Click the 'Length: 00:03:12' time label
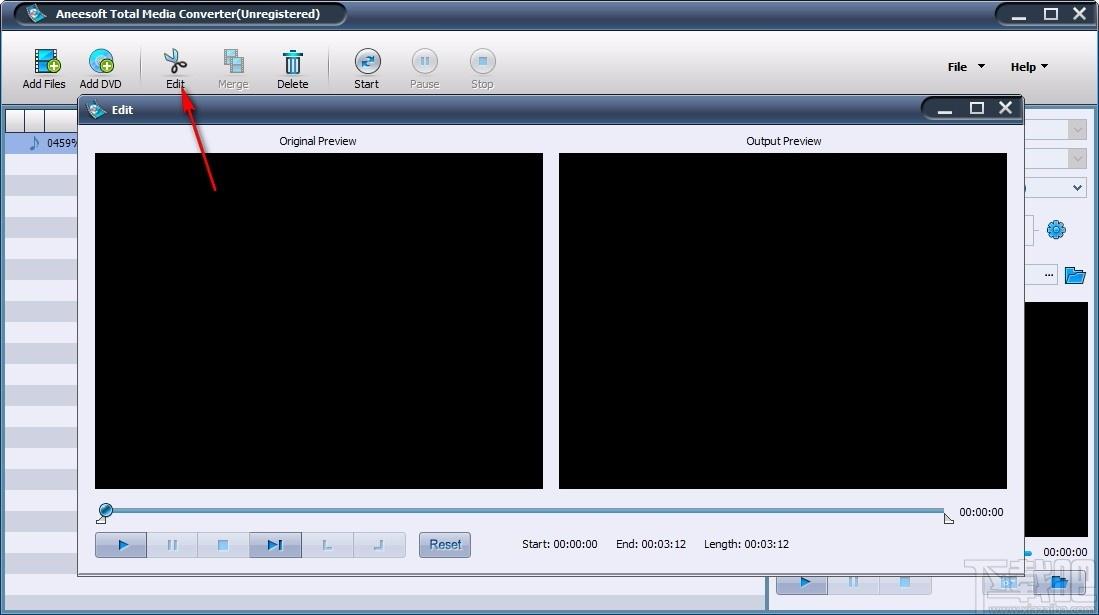 pos(746,544)
